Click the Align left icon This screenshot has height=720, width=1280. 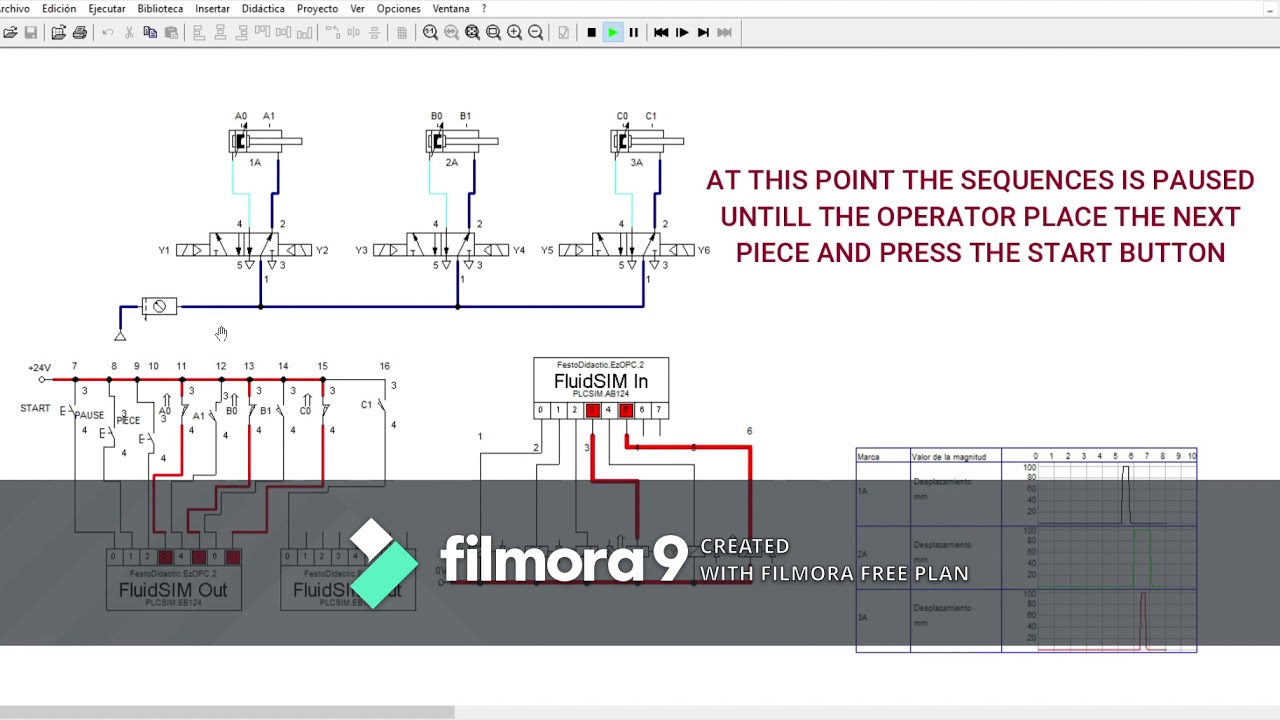(x=199, y=33)
